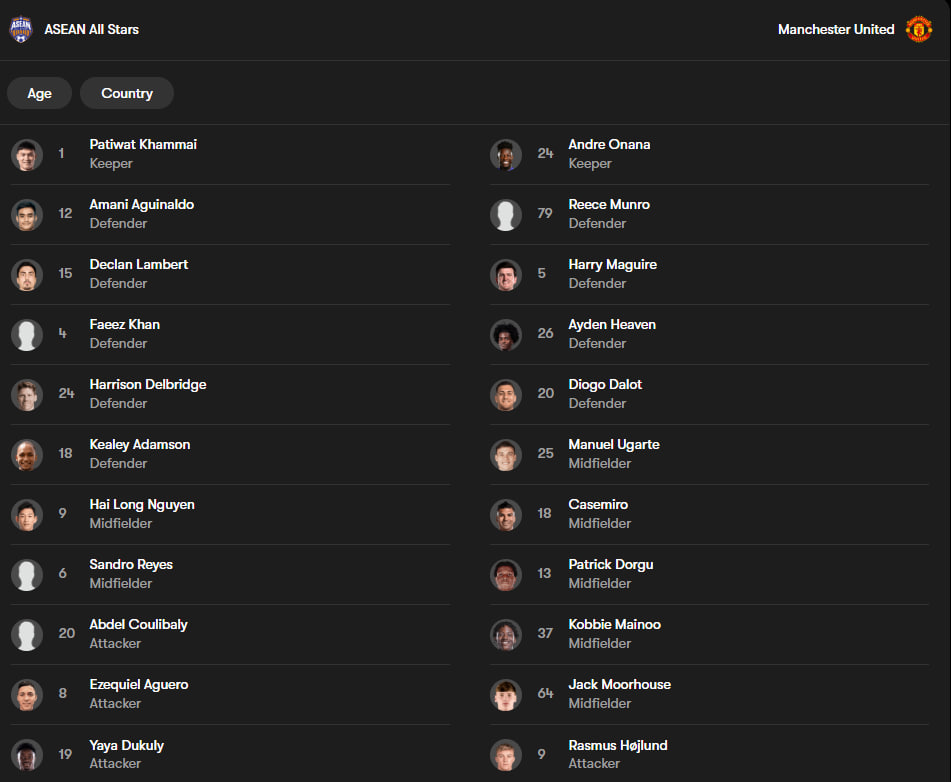The height and width of the screenshot is (782, 951).
Task: Click Jack Moorhouse's player headshot
Action: [506, 695]
